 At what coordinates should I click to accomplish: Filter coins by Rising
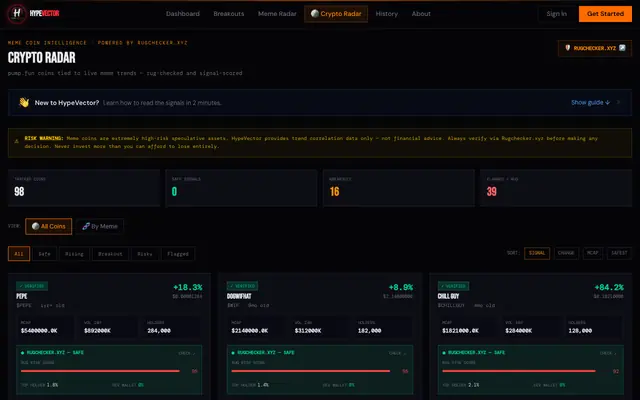[74, 253]
